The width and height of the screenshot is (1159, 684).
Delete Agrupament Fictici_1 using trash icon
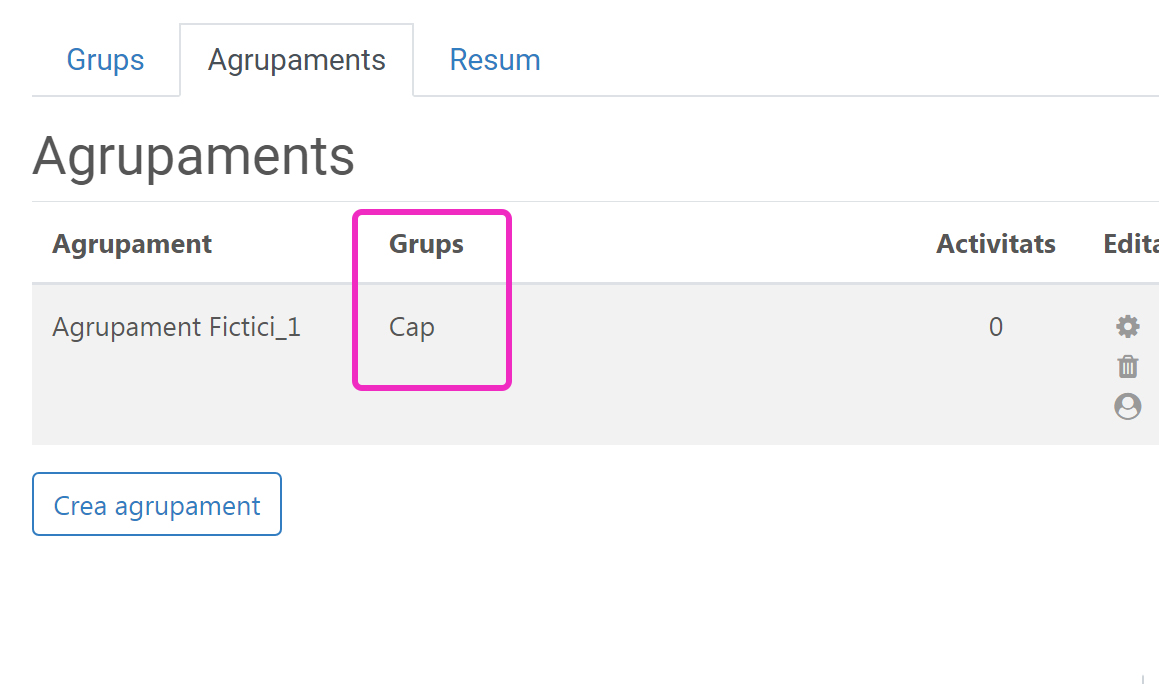[1127, 366]
